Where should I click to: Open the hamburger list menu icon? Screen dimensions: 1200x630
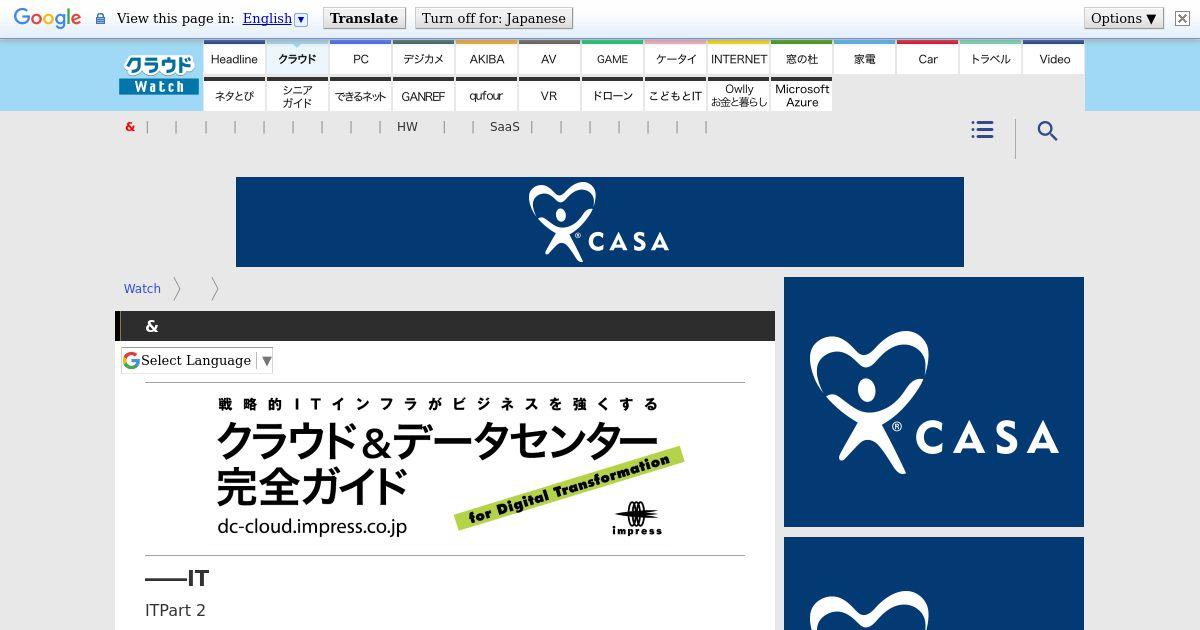pyautogui.click(x=982, y=130)
